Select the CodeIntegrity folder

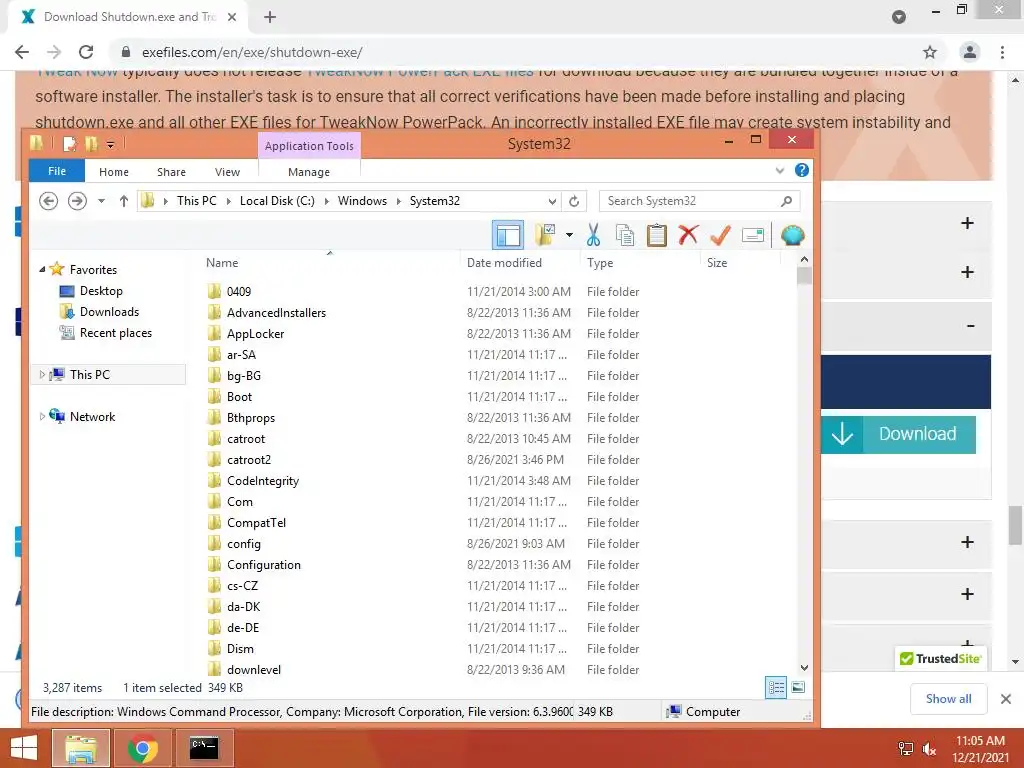(263, 481)
